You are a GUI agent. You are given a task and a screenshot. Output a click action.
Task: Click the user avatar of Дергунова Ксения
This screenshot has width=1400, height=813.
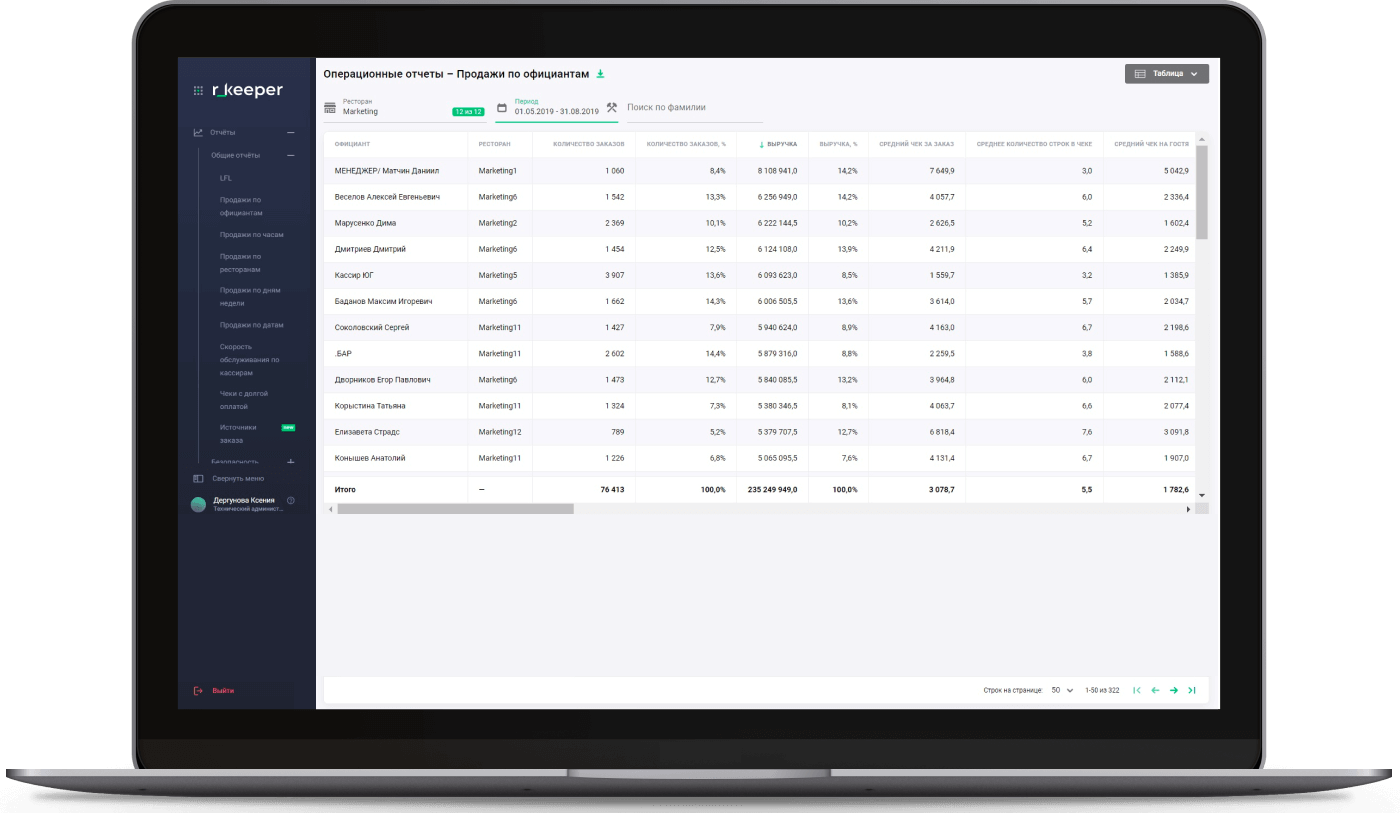click(198, 504)
